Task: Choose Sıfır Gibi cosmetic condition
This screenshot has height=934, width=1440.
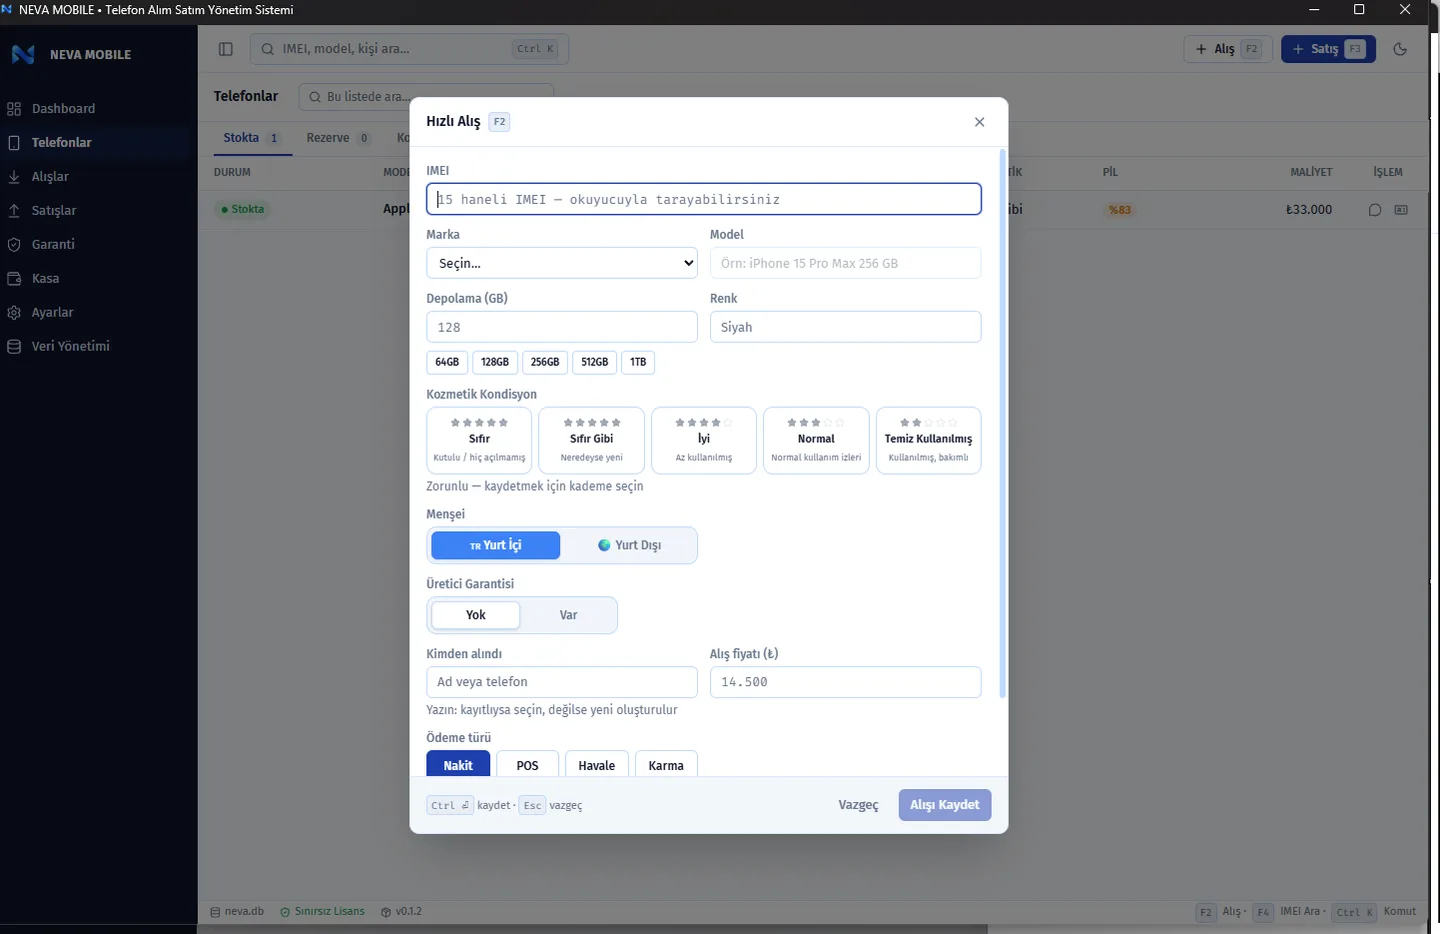Action: click(x=591, y=440)
